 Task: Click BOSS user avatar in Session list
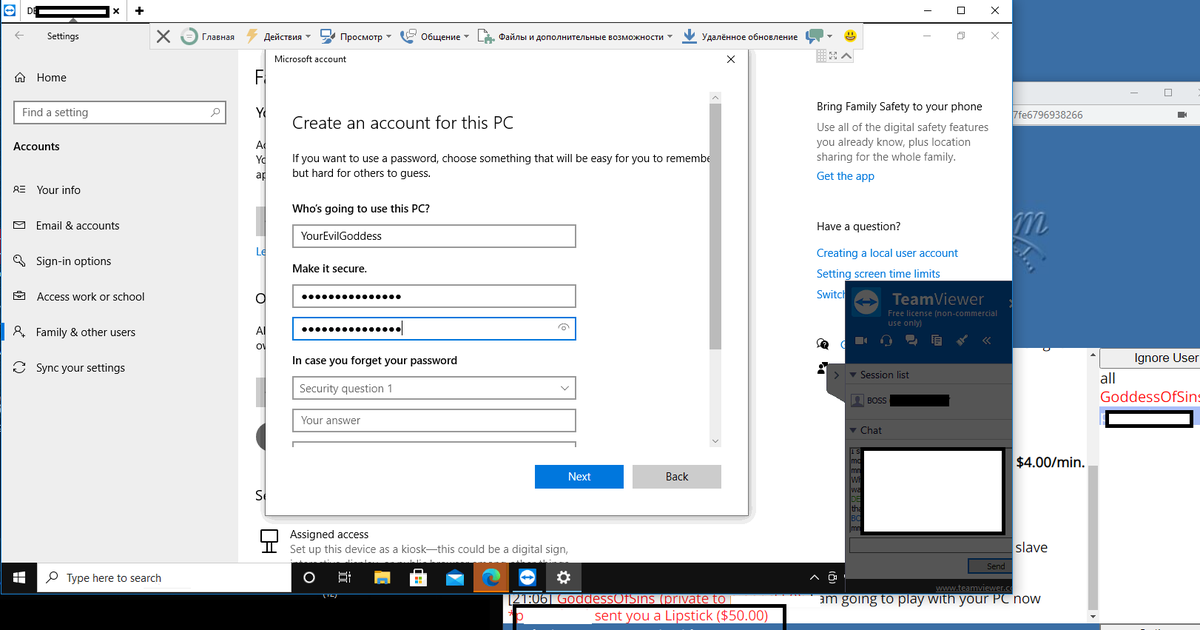tap(857, 400)
